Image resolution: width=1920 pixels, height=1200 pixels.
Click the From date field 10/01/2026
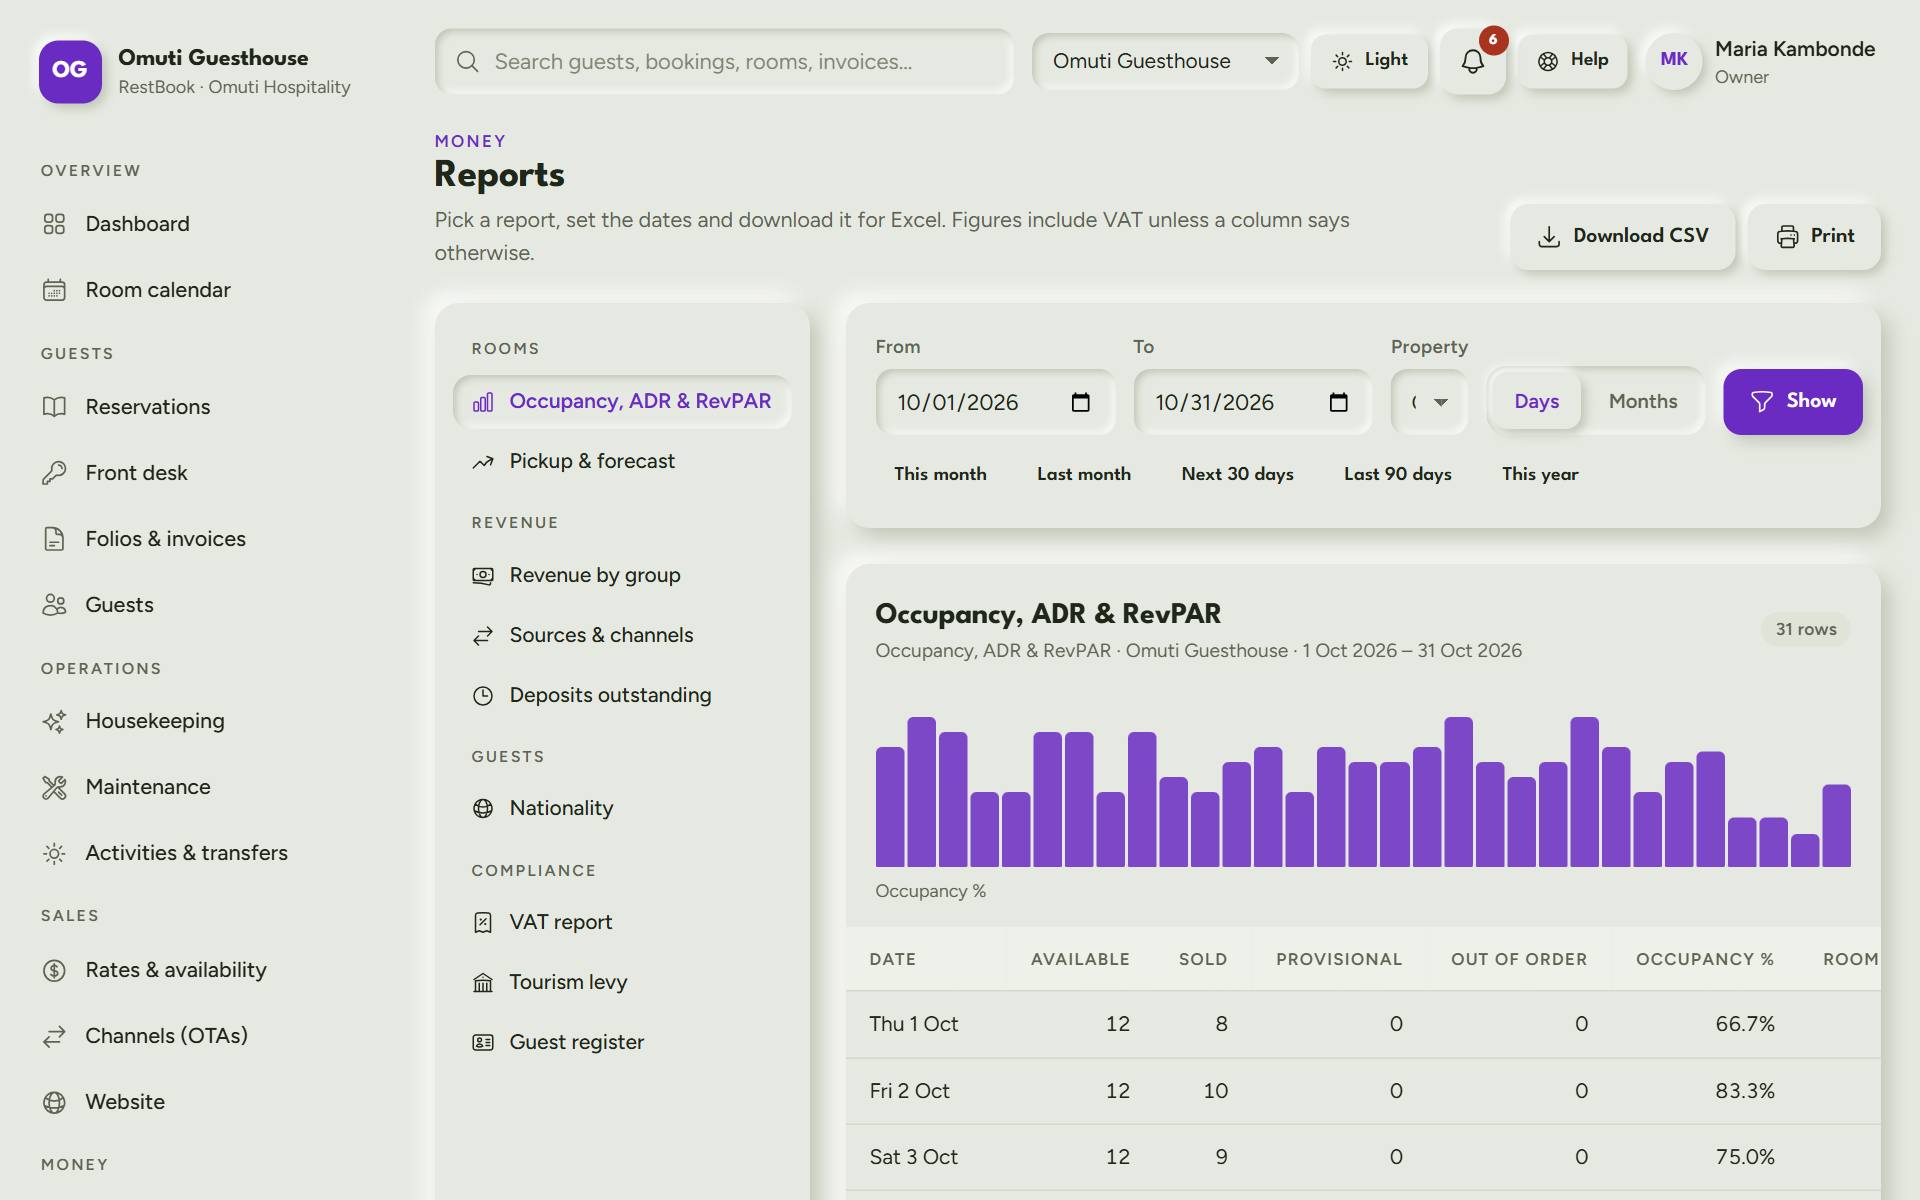point(995,402)
